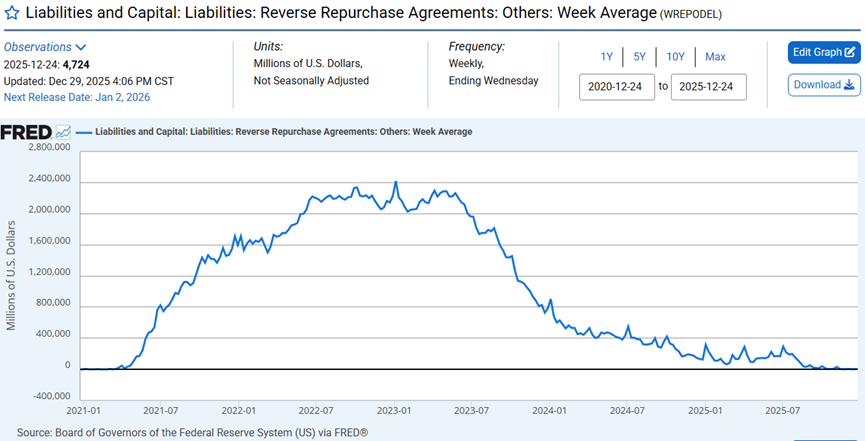Click the pencil icon in Edit Graph
865x441 pixels.
coord(849,53)
